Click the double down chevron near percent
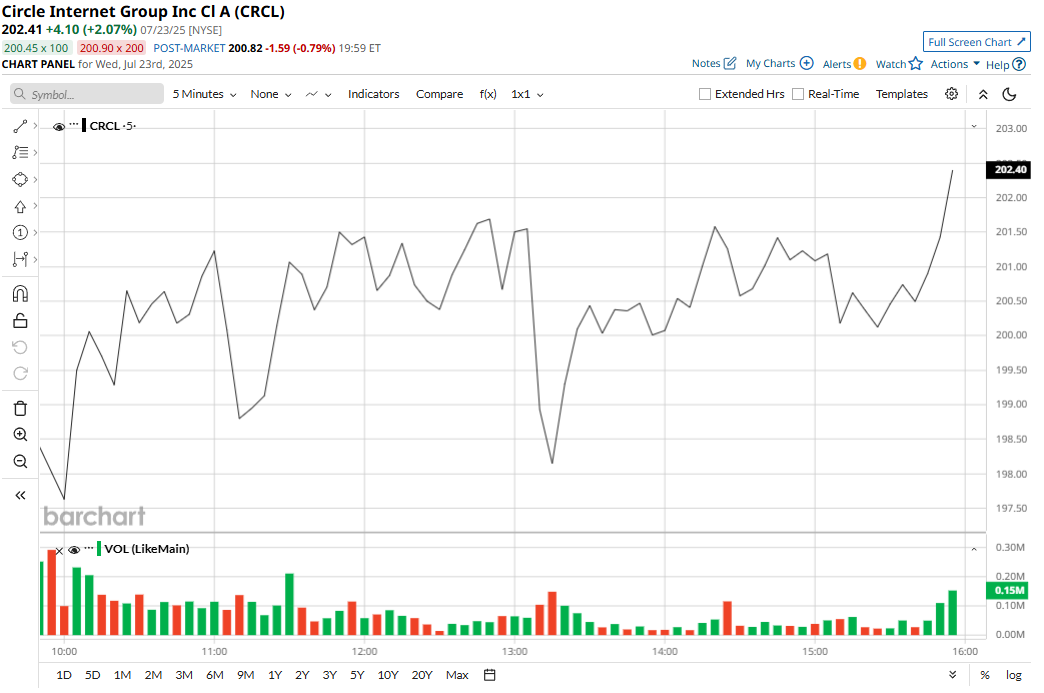The image size is (1044, 693). point(953,675)
